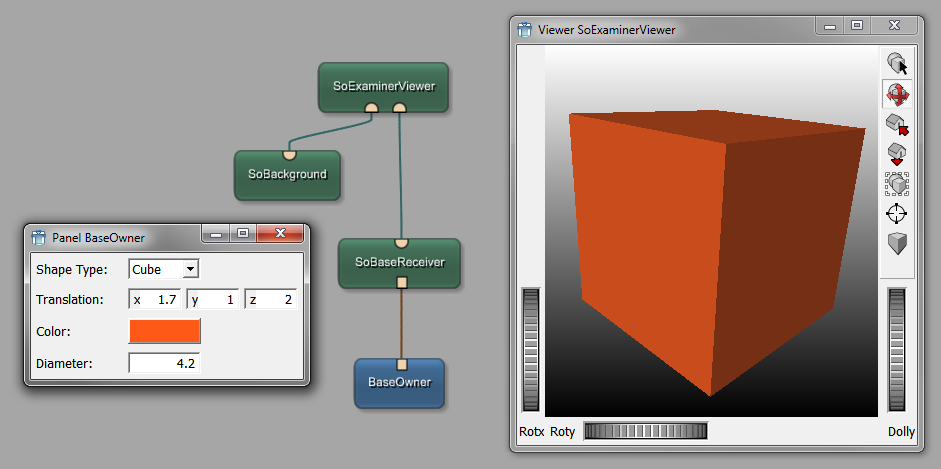This screenshot has height=469, width=941.
Task: Select the SoBaseReceiver node
Action: [399, 262]
